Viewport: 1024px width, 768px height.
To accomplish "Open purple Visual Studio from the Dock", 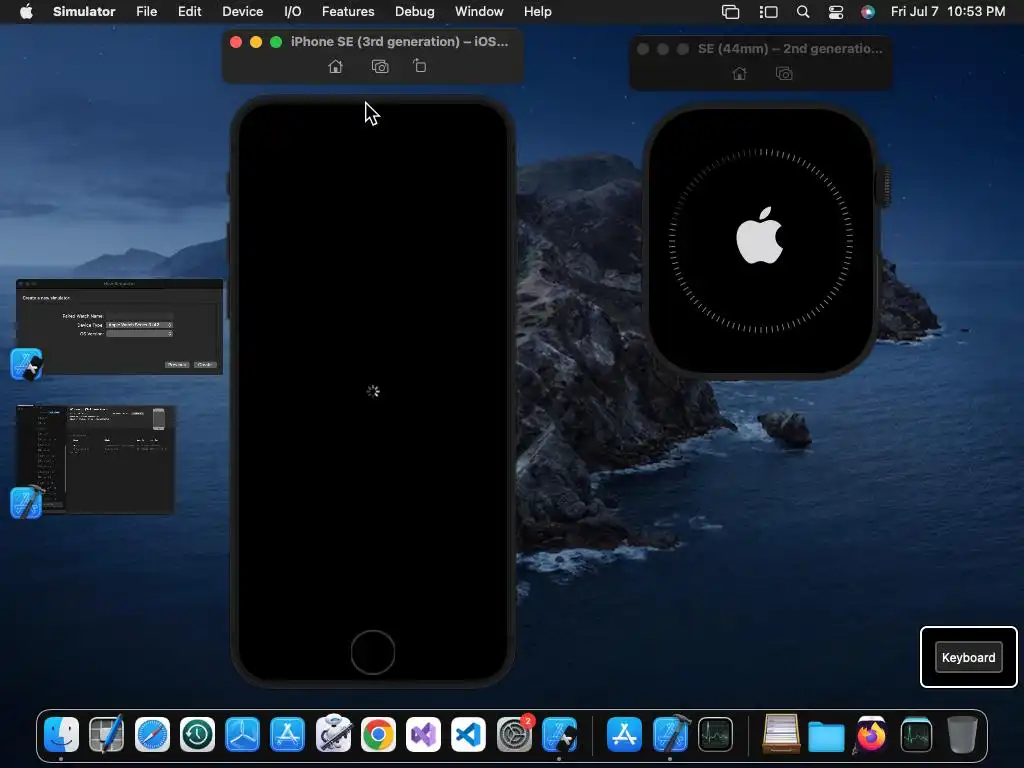I will pos(423,735).
